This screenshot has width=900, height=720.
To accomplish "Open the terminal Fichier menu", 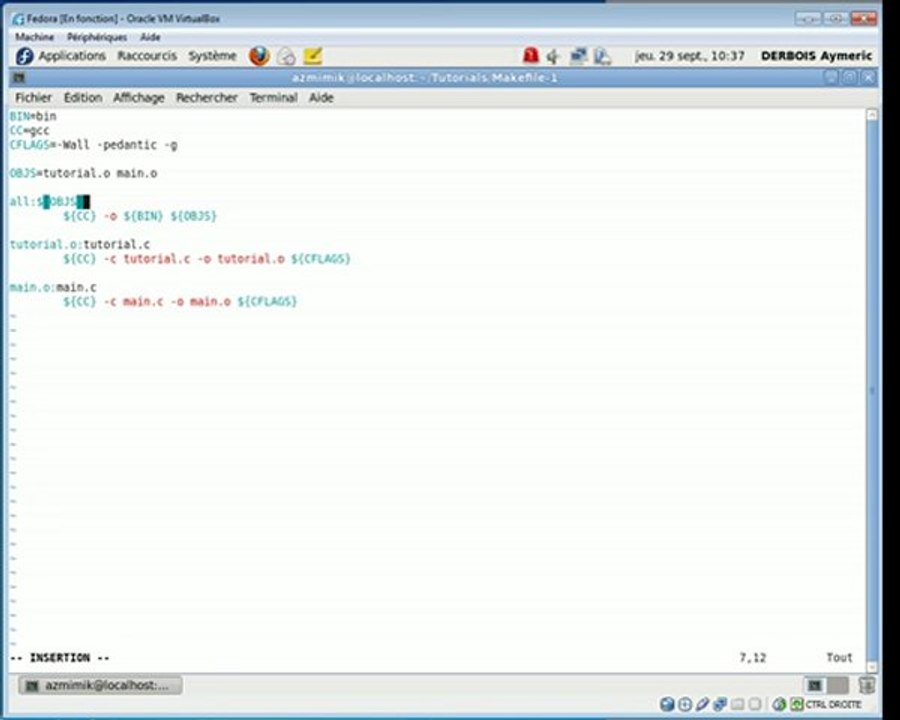I will pos(33,98).
